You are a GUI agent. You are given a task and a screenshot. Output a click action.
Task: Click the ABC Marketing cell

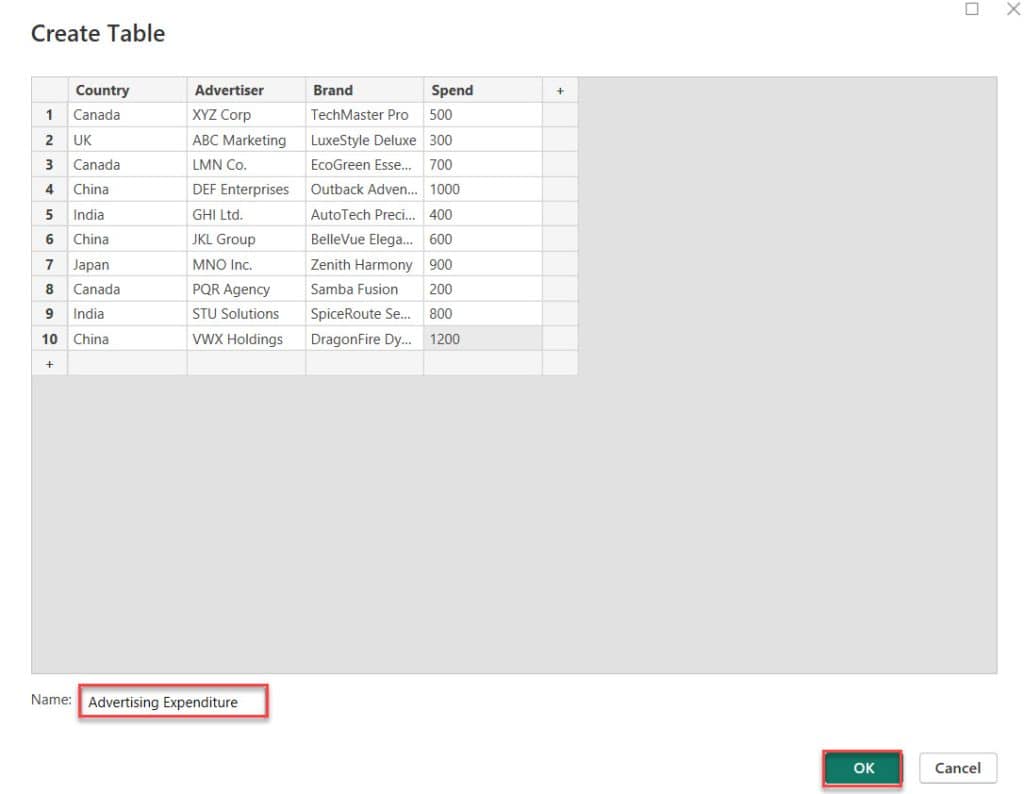[246, 140]
